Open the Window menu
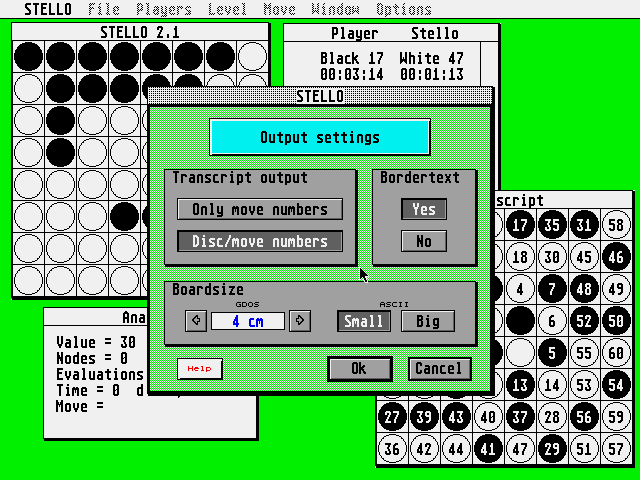The image size is (640, 480). 335,9
